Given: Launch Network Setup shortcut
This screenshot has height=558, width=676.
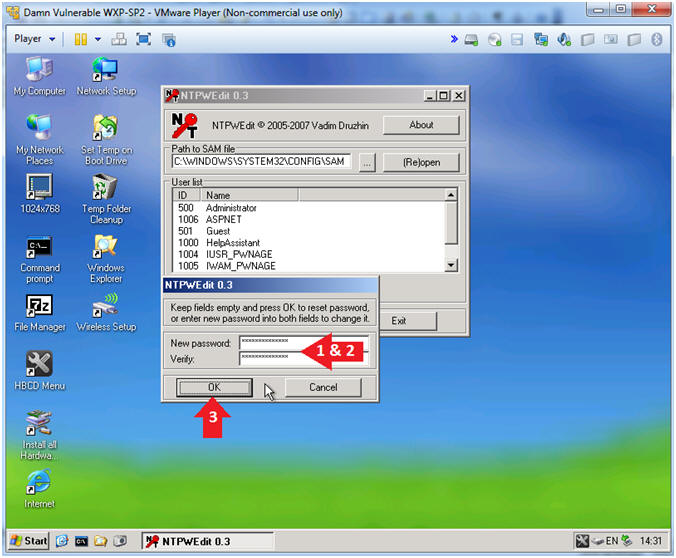Looking at the screenshot, I should (106, 76).
